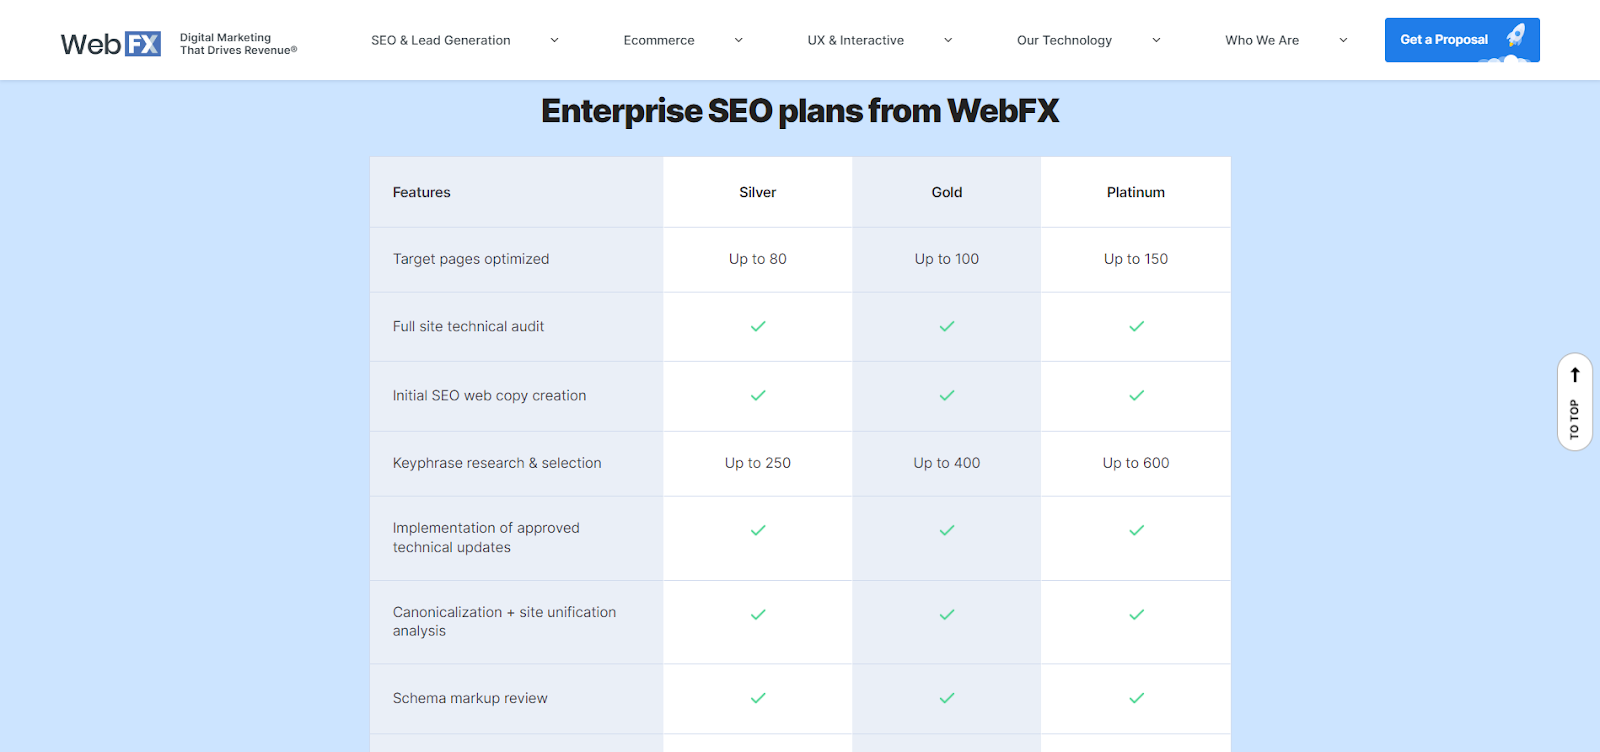This screenshot has width=1600, height=752.
Task: Select the Platinum plan column header
Action: (1136, 192)
